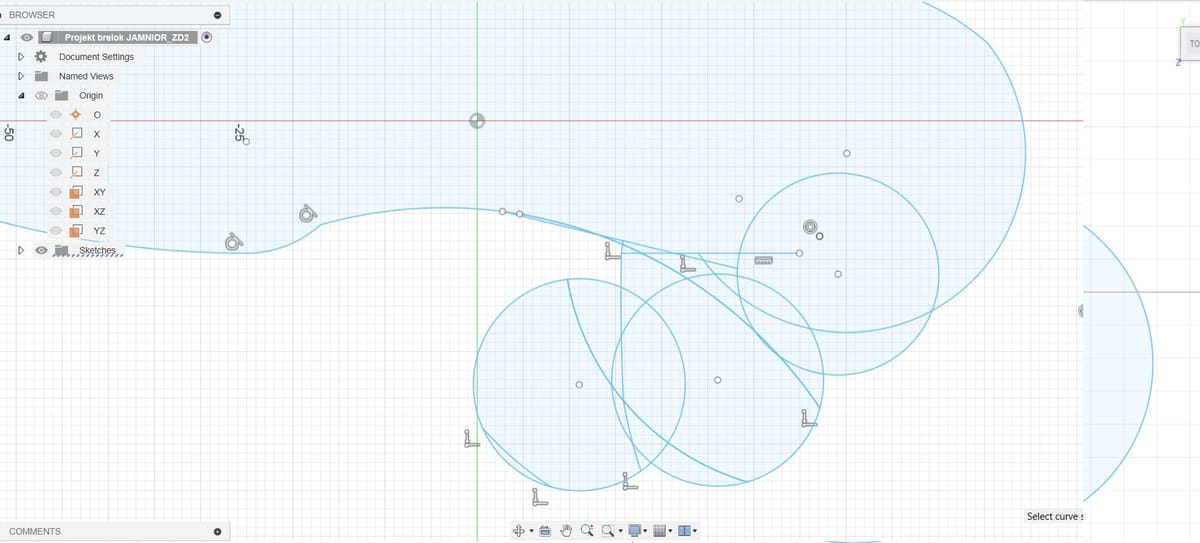The image size is (1200, 543).
Task: Click center point of upper right circle
Action: point(838,274)
